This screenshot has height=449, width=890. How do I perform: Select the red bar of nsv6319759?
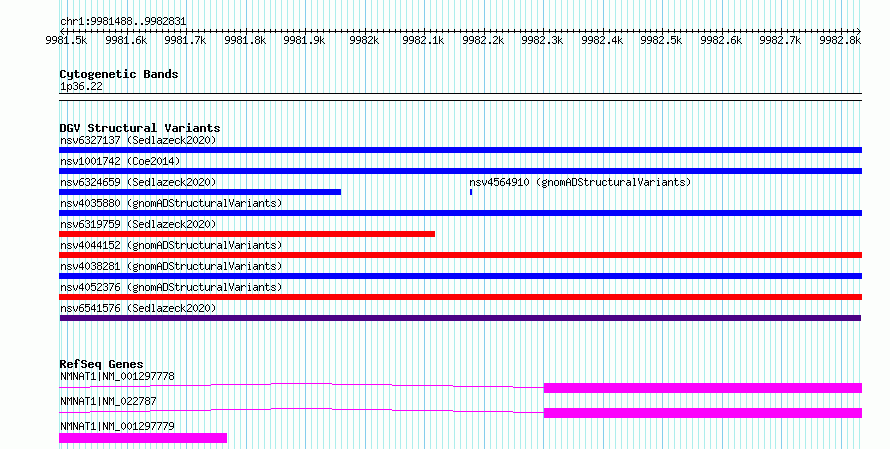pyautogui.click(x=247, y=234)
